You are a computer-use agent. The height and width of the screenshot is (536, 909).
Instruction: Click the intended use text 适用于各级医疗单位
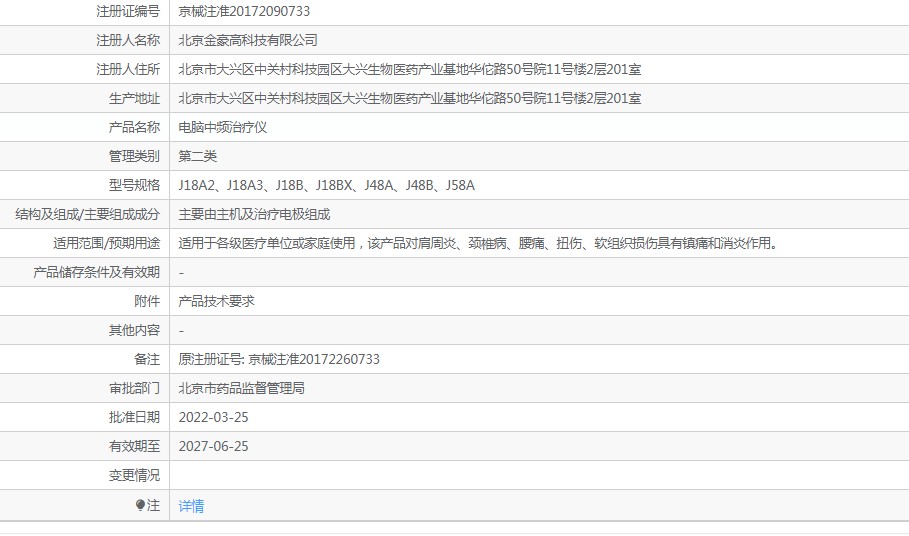pyautogui.click(x=478, y=243)
